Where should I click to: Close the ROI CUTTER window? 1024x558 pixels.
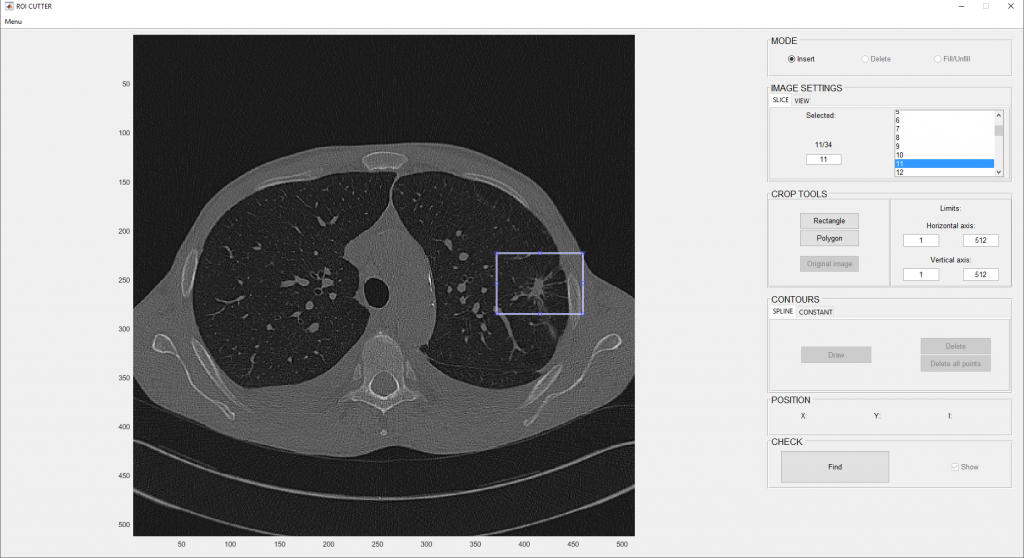tap(1010, 7)
